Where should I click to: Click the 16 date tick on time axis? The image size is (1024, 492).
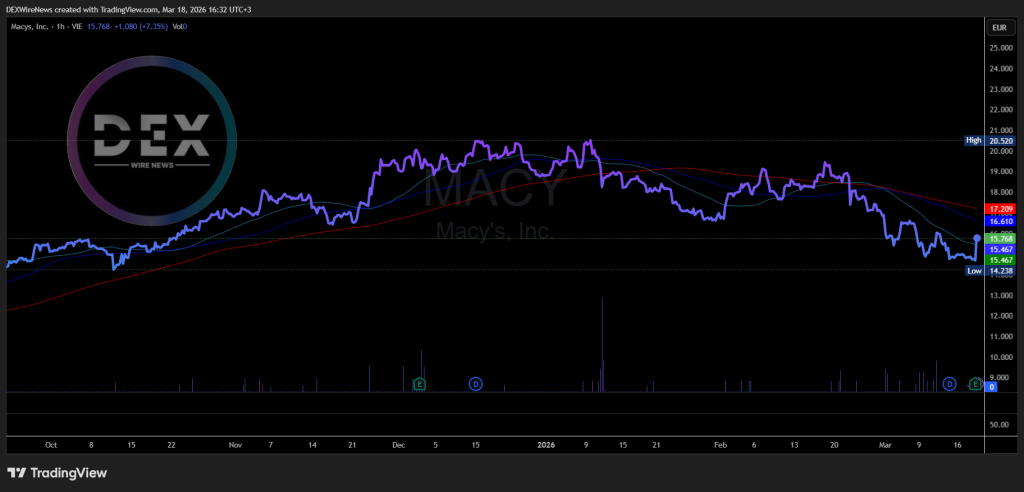tap(957, 445)
